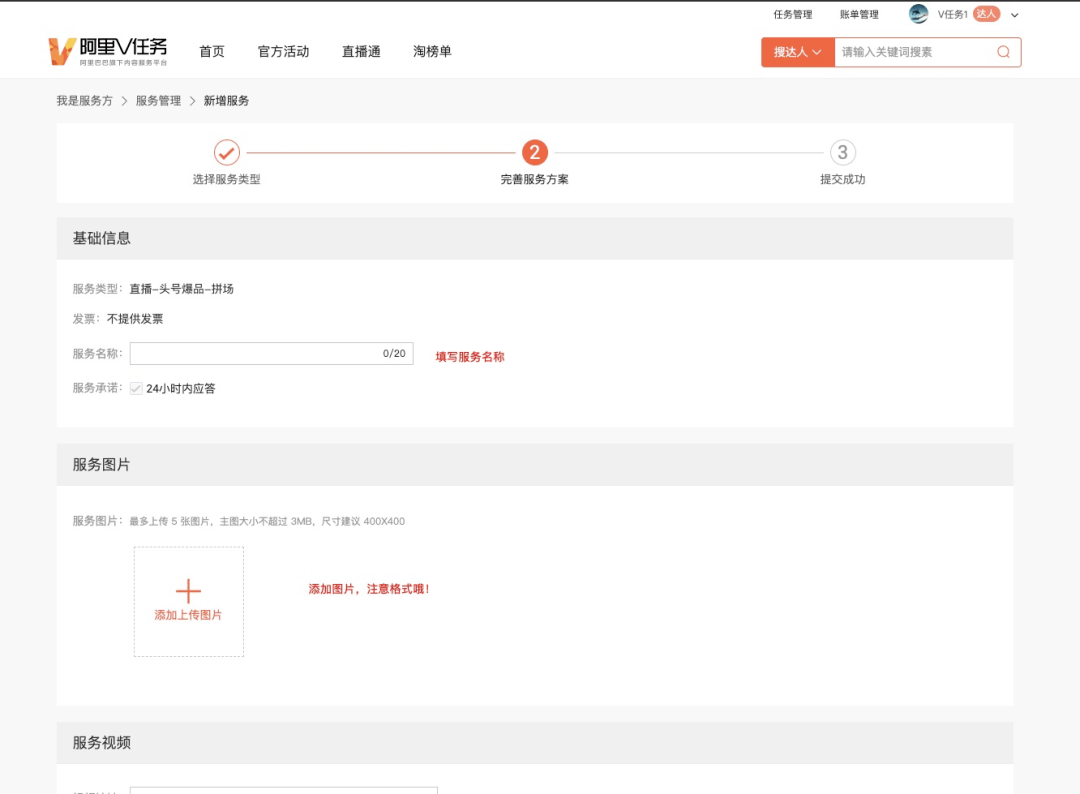This screenshot has height=794, width=1080.
Task: Open 淘榜单 from the navigation bar
Action: pyautogui.click(x=432, y=51)
